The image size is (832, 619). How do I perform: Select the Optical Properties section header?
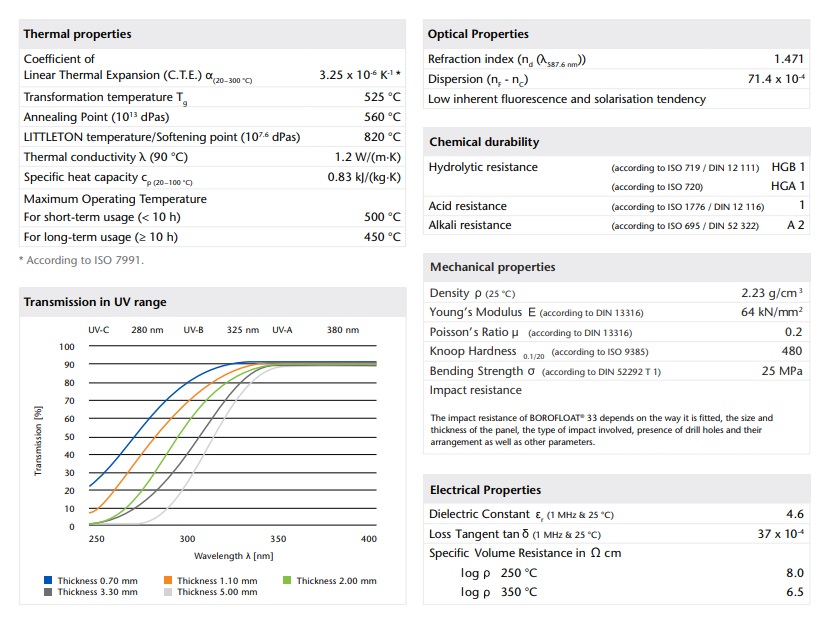tap(478, 34)
